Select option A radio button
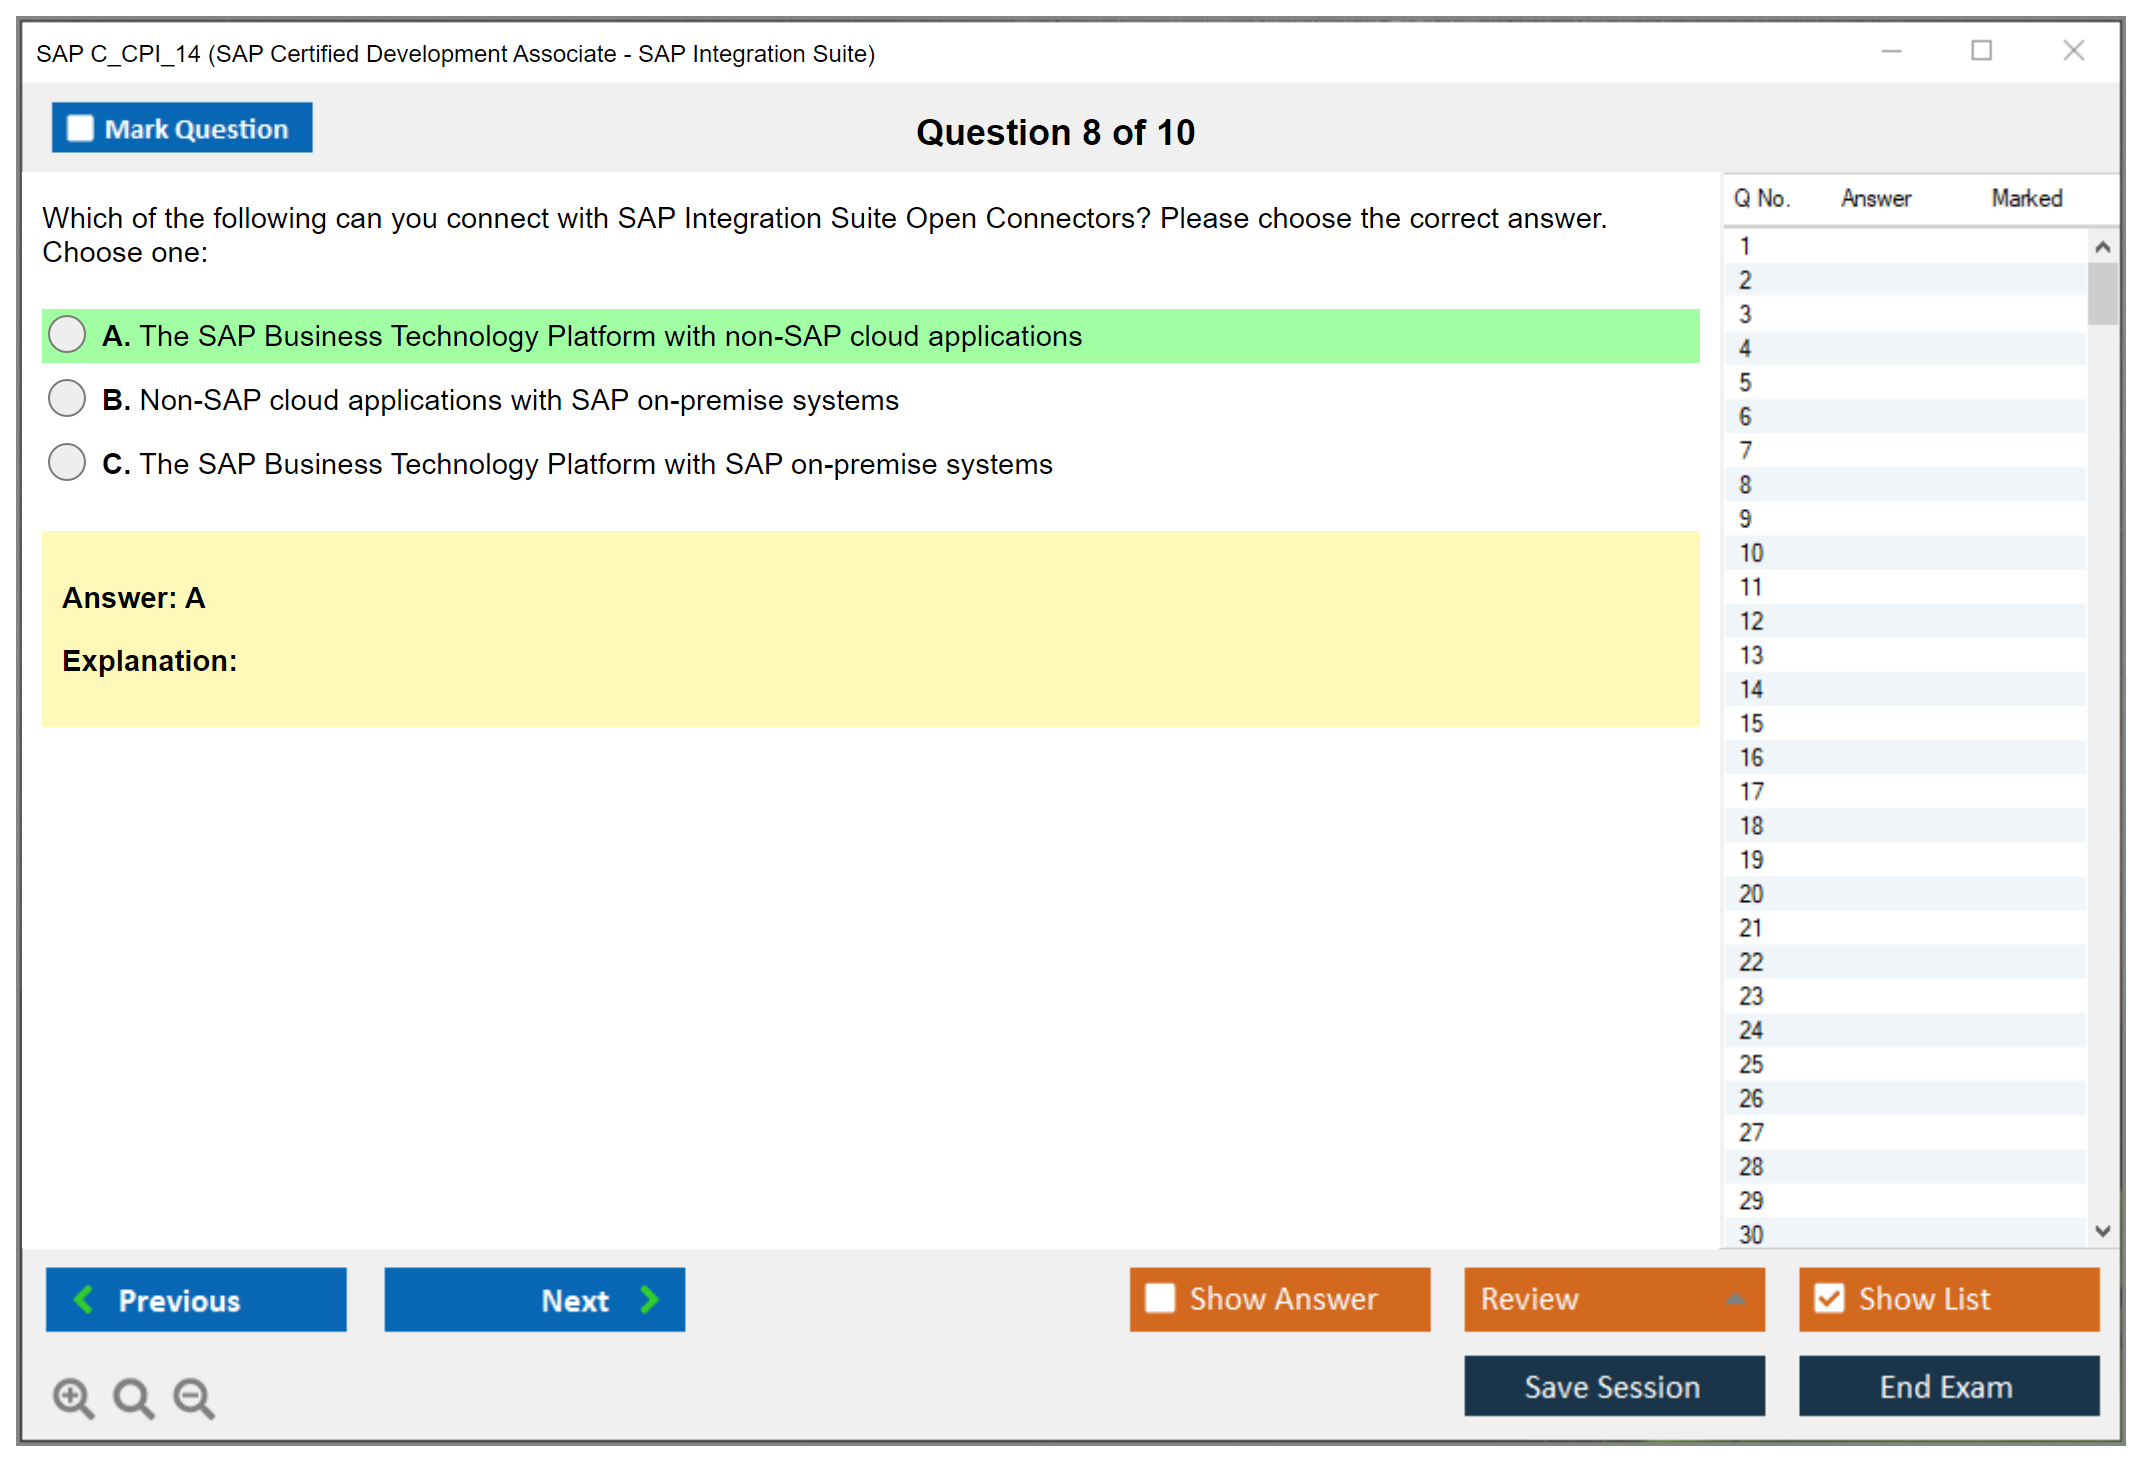 pyautogui.click(x=67, y=335)
